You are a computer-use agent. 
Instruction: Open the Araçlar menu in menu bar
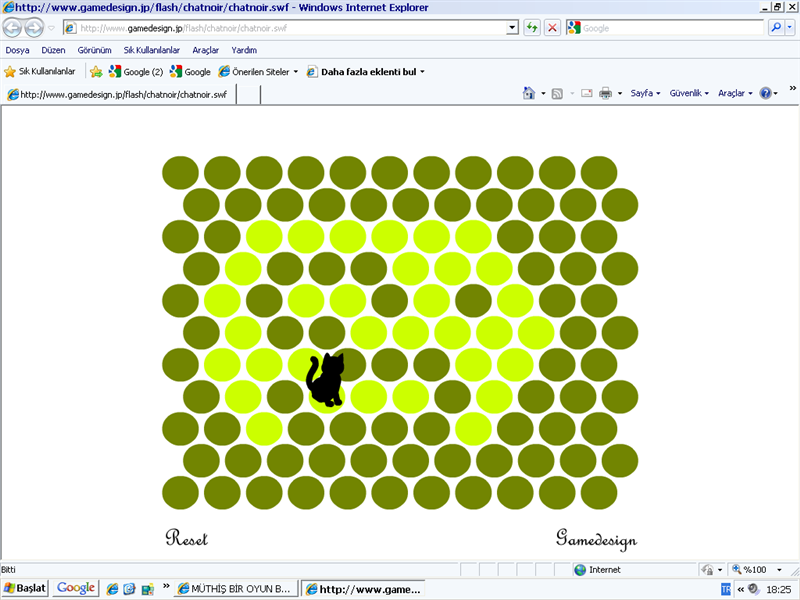206,50
